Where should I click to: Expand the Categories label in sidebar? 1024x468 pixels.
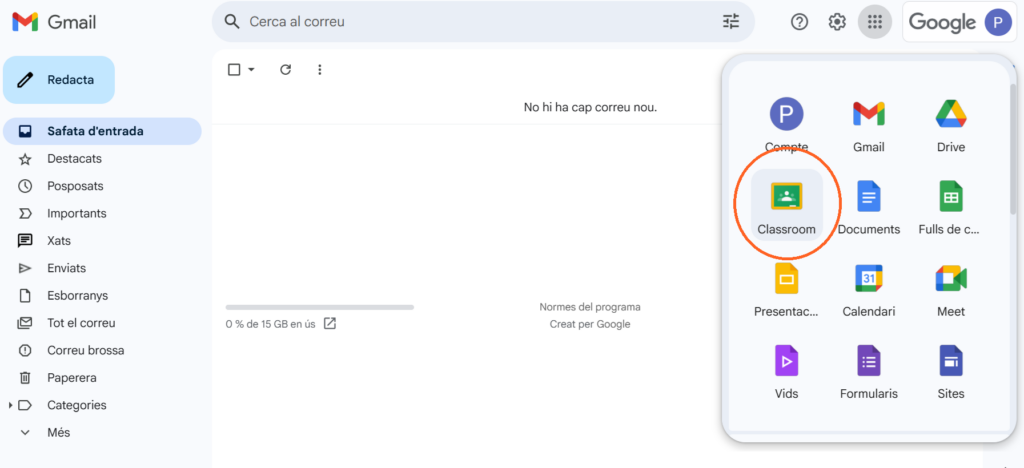(11, 405)
